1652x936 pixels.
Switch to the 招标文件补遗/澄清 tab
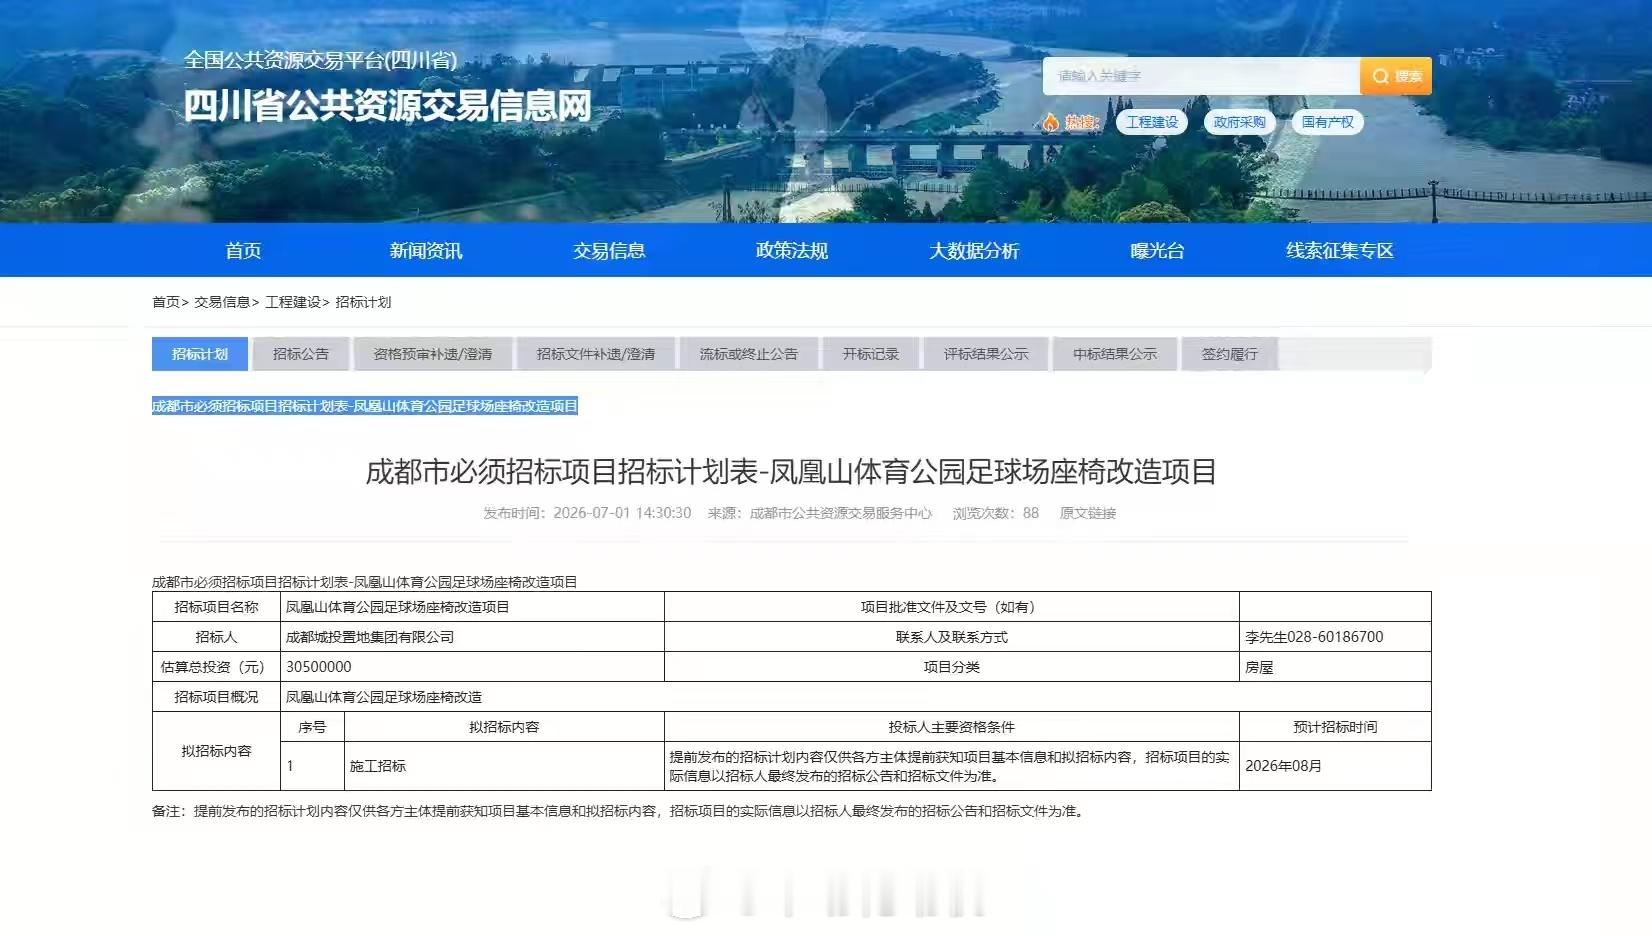(x=596, y=354)
